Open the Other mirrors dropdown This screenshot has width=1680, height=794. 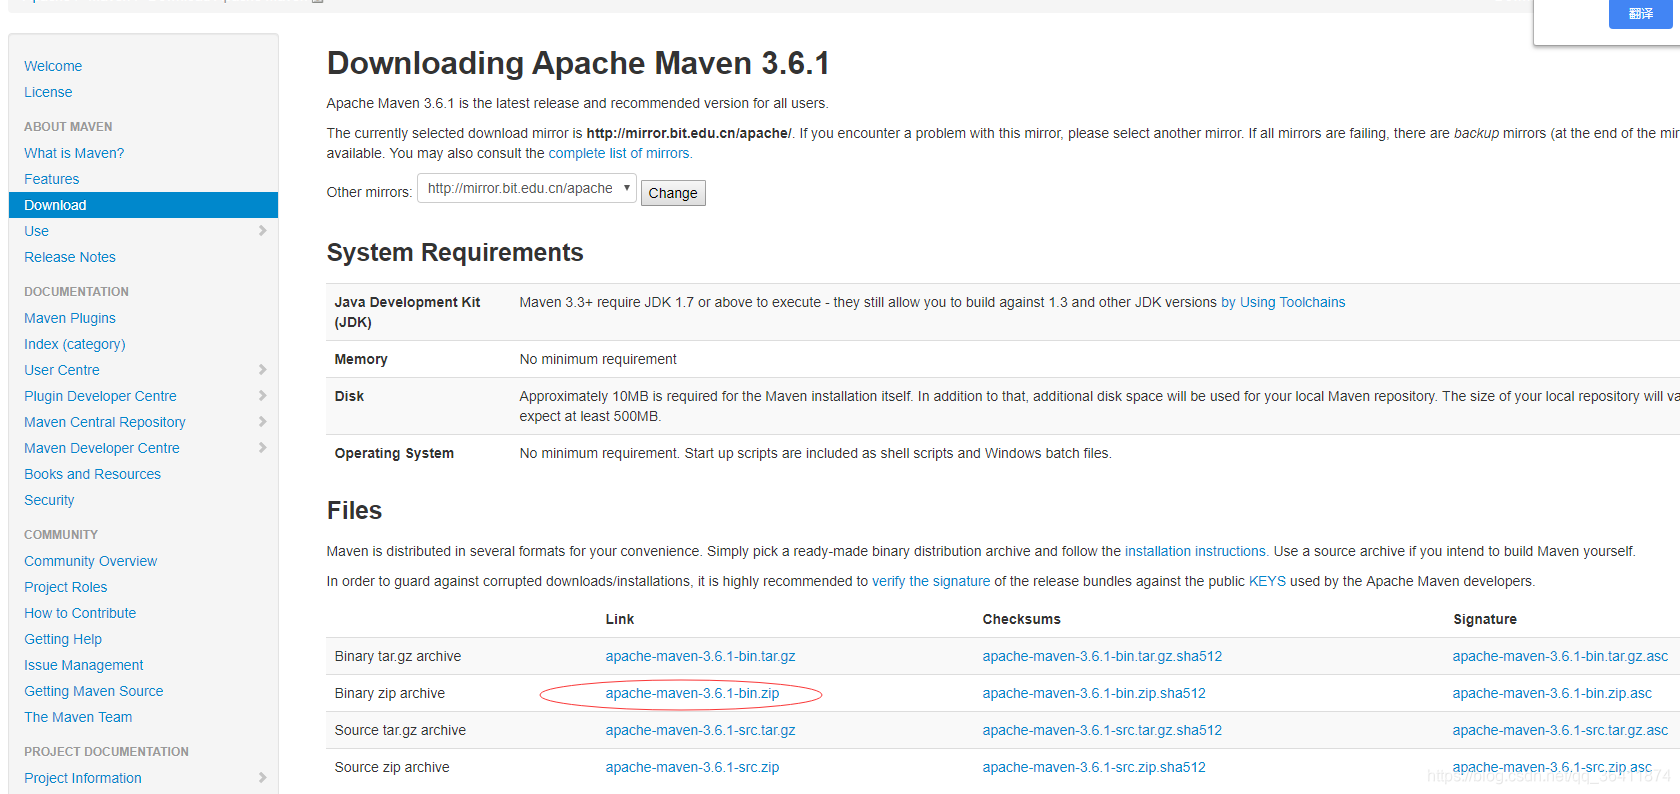click(527, 188)
